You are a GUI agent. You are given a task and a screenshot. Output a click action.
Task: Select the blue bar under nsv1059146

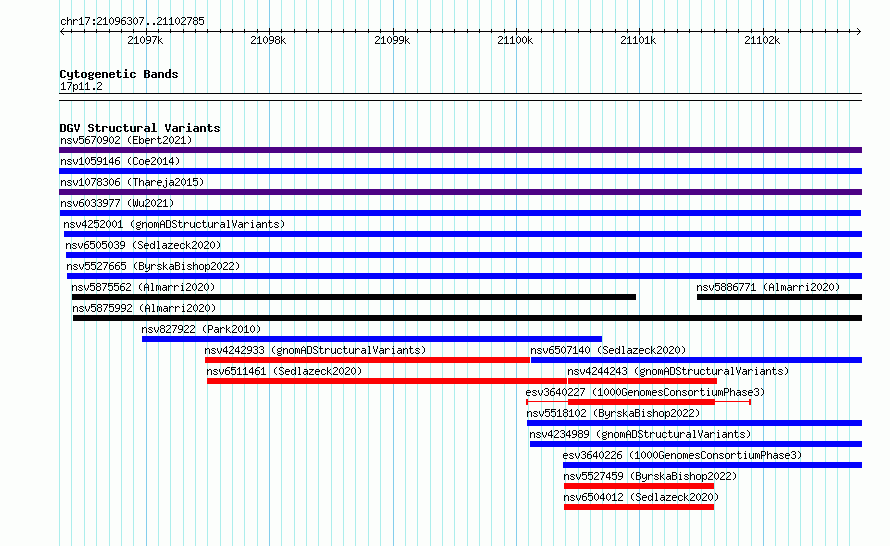[x=460, y=171]
